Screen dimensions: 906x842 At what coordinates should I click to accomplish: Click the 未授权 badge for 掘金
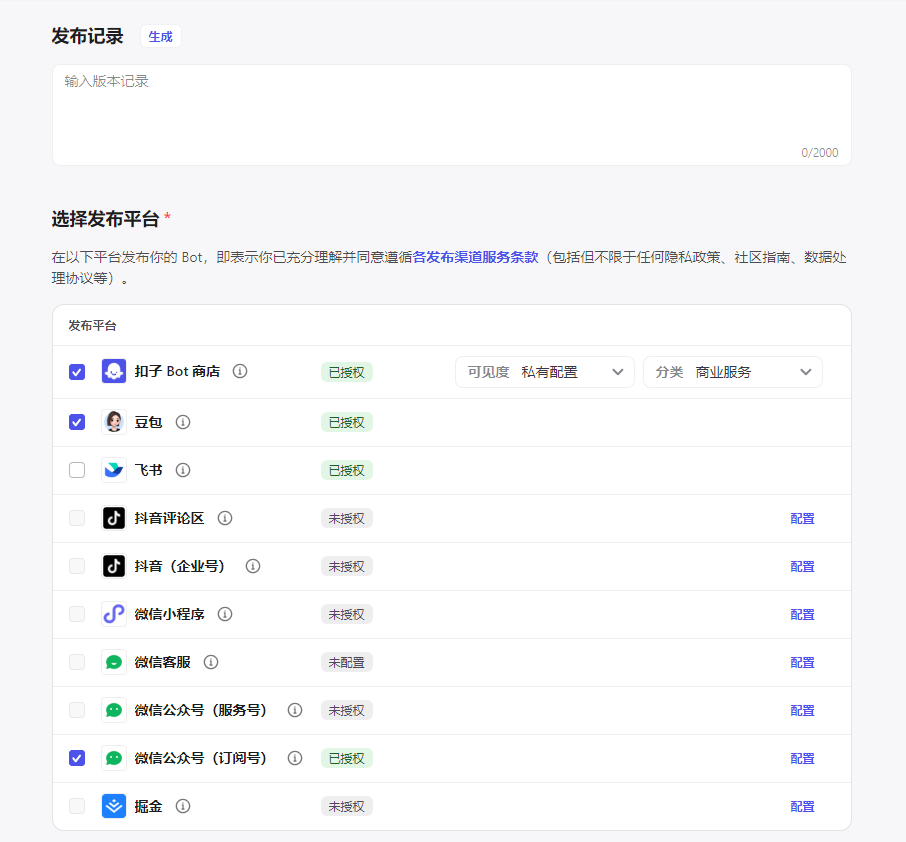[347, 806]
